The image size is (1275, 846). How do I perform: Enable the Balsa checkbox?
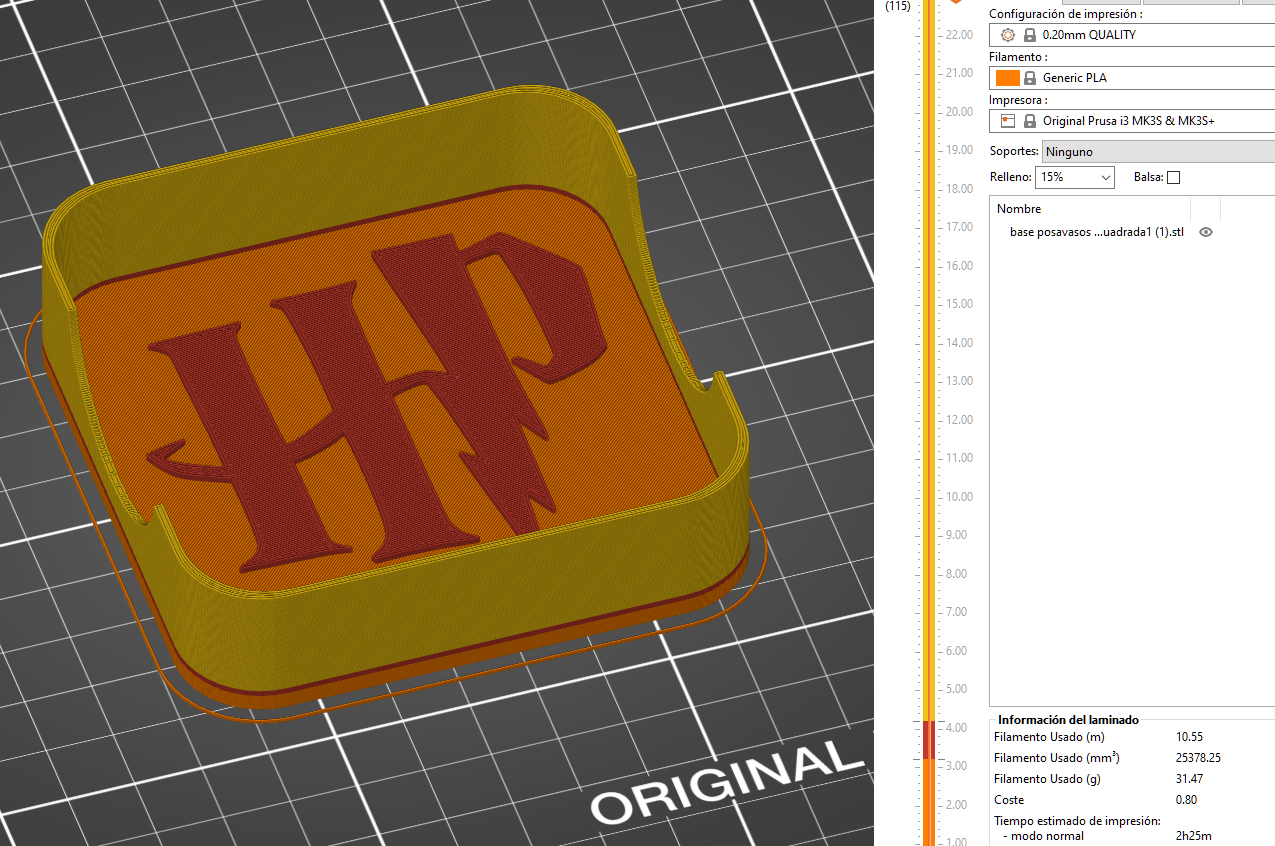(1173, 177)
